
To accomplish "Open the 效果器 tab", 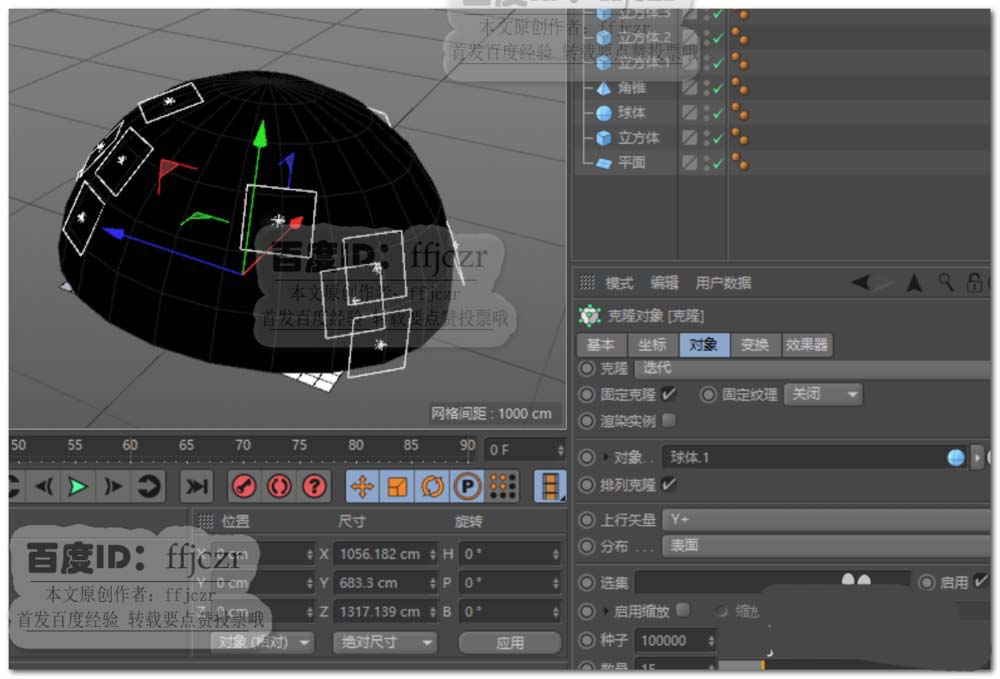I will 806,345.
